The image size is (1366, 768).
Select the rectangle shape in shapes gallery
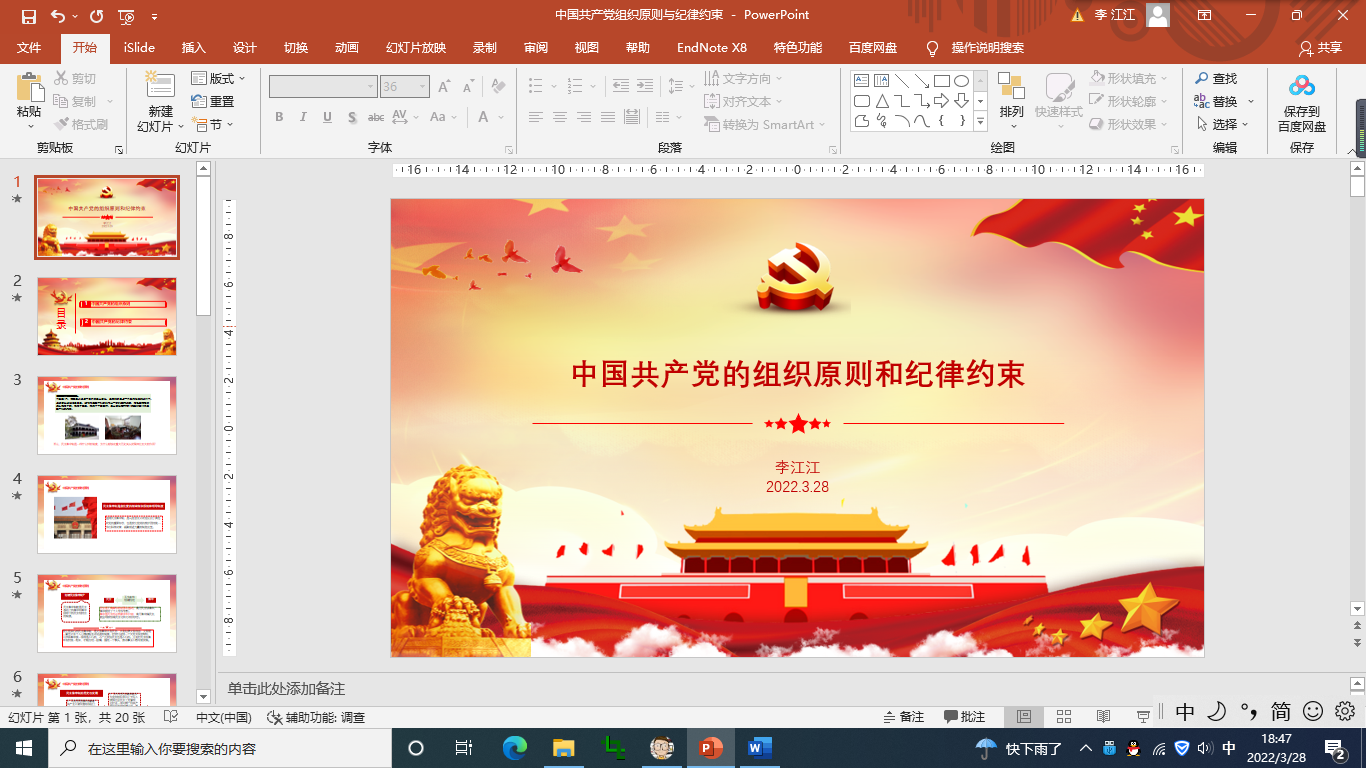941,81
